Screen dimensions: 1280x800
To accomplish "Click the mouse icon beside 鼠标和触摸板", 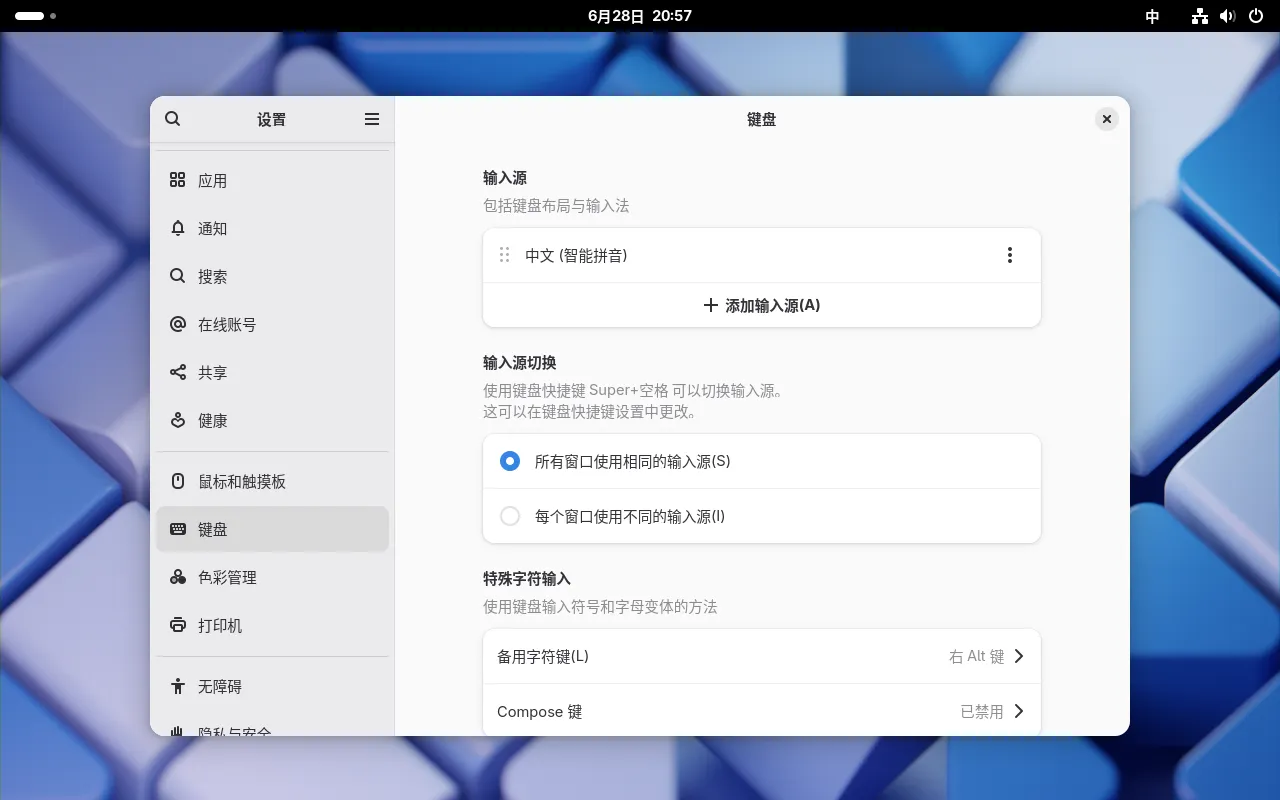I will 178,481.
